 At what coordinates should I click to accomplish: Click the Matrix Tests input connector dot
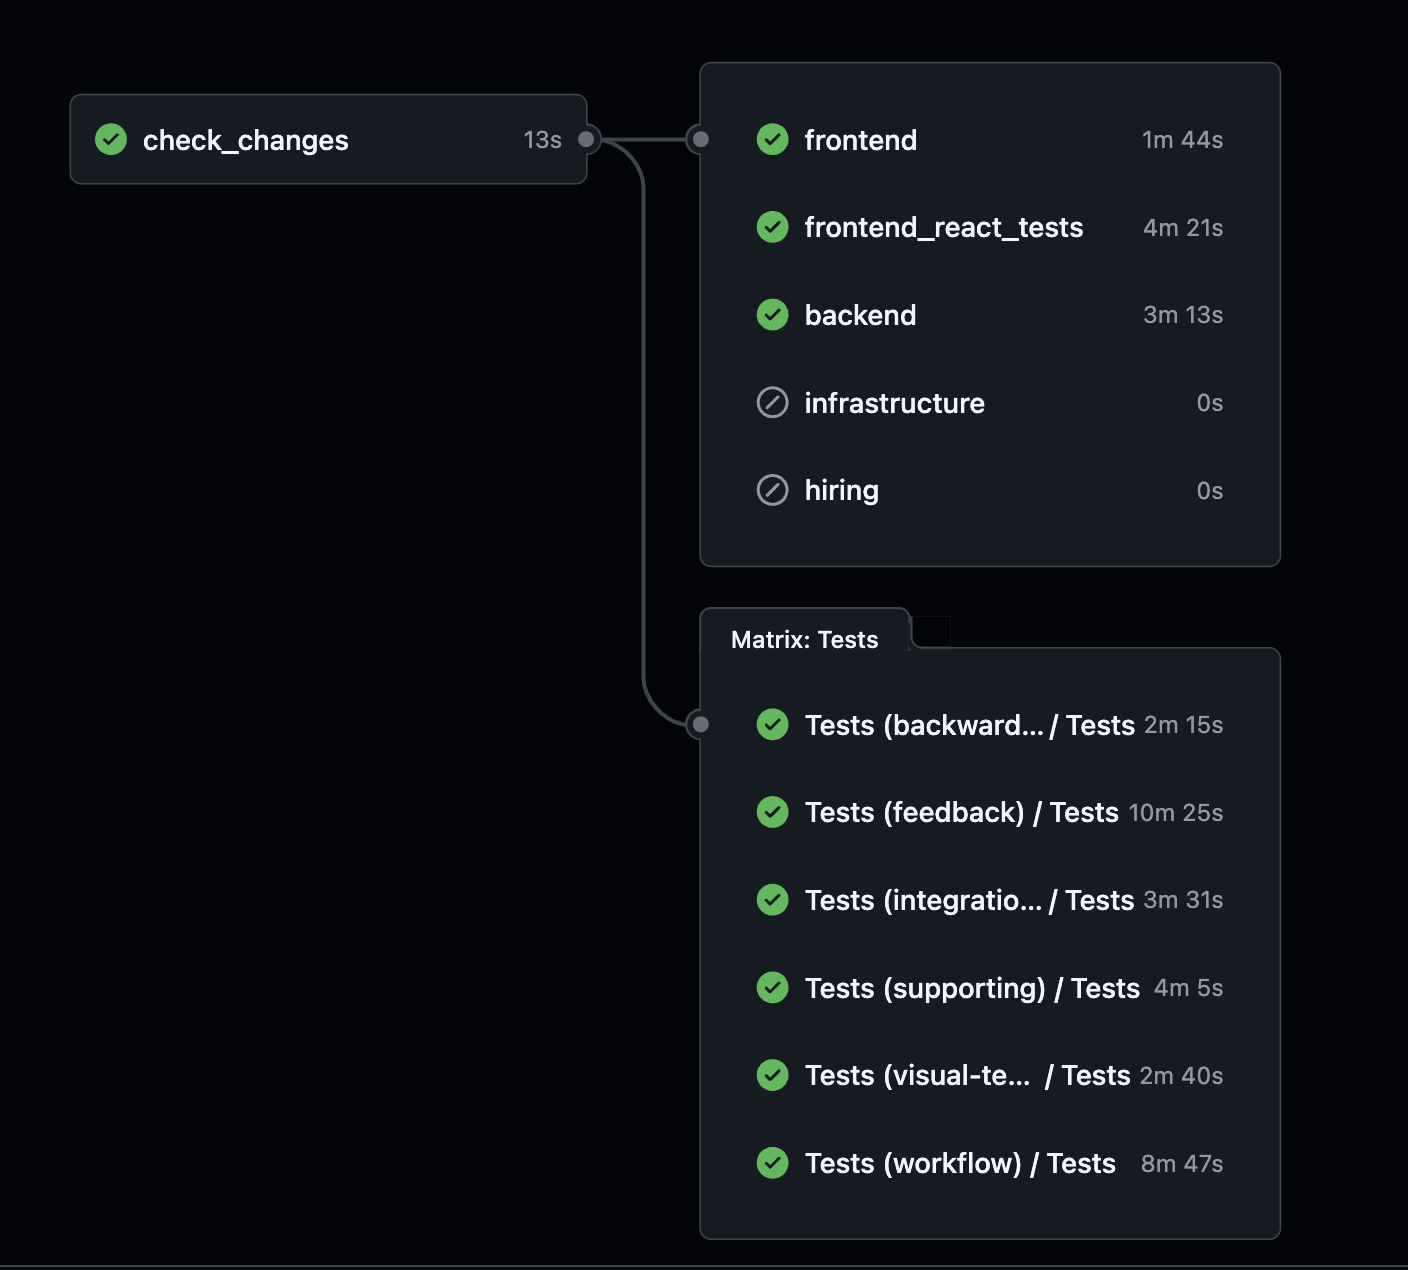pyautogui.click(x=701, y=724)
